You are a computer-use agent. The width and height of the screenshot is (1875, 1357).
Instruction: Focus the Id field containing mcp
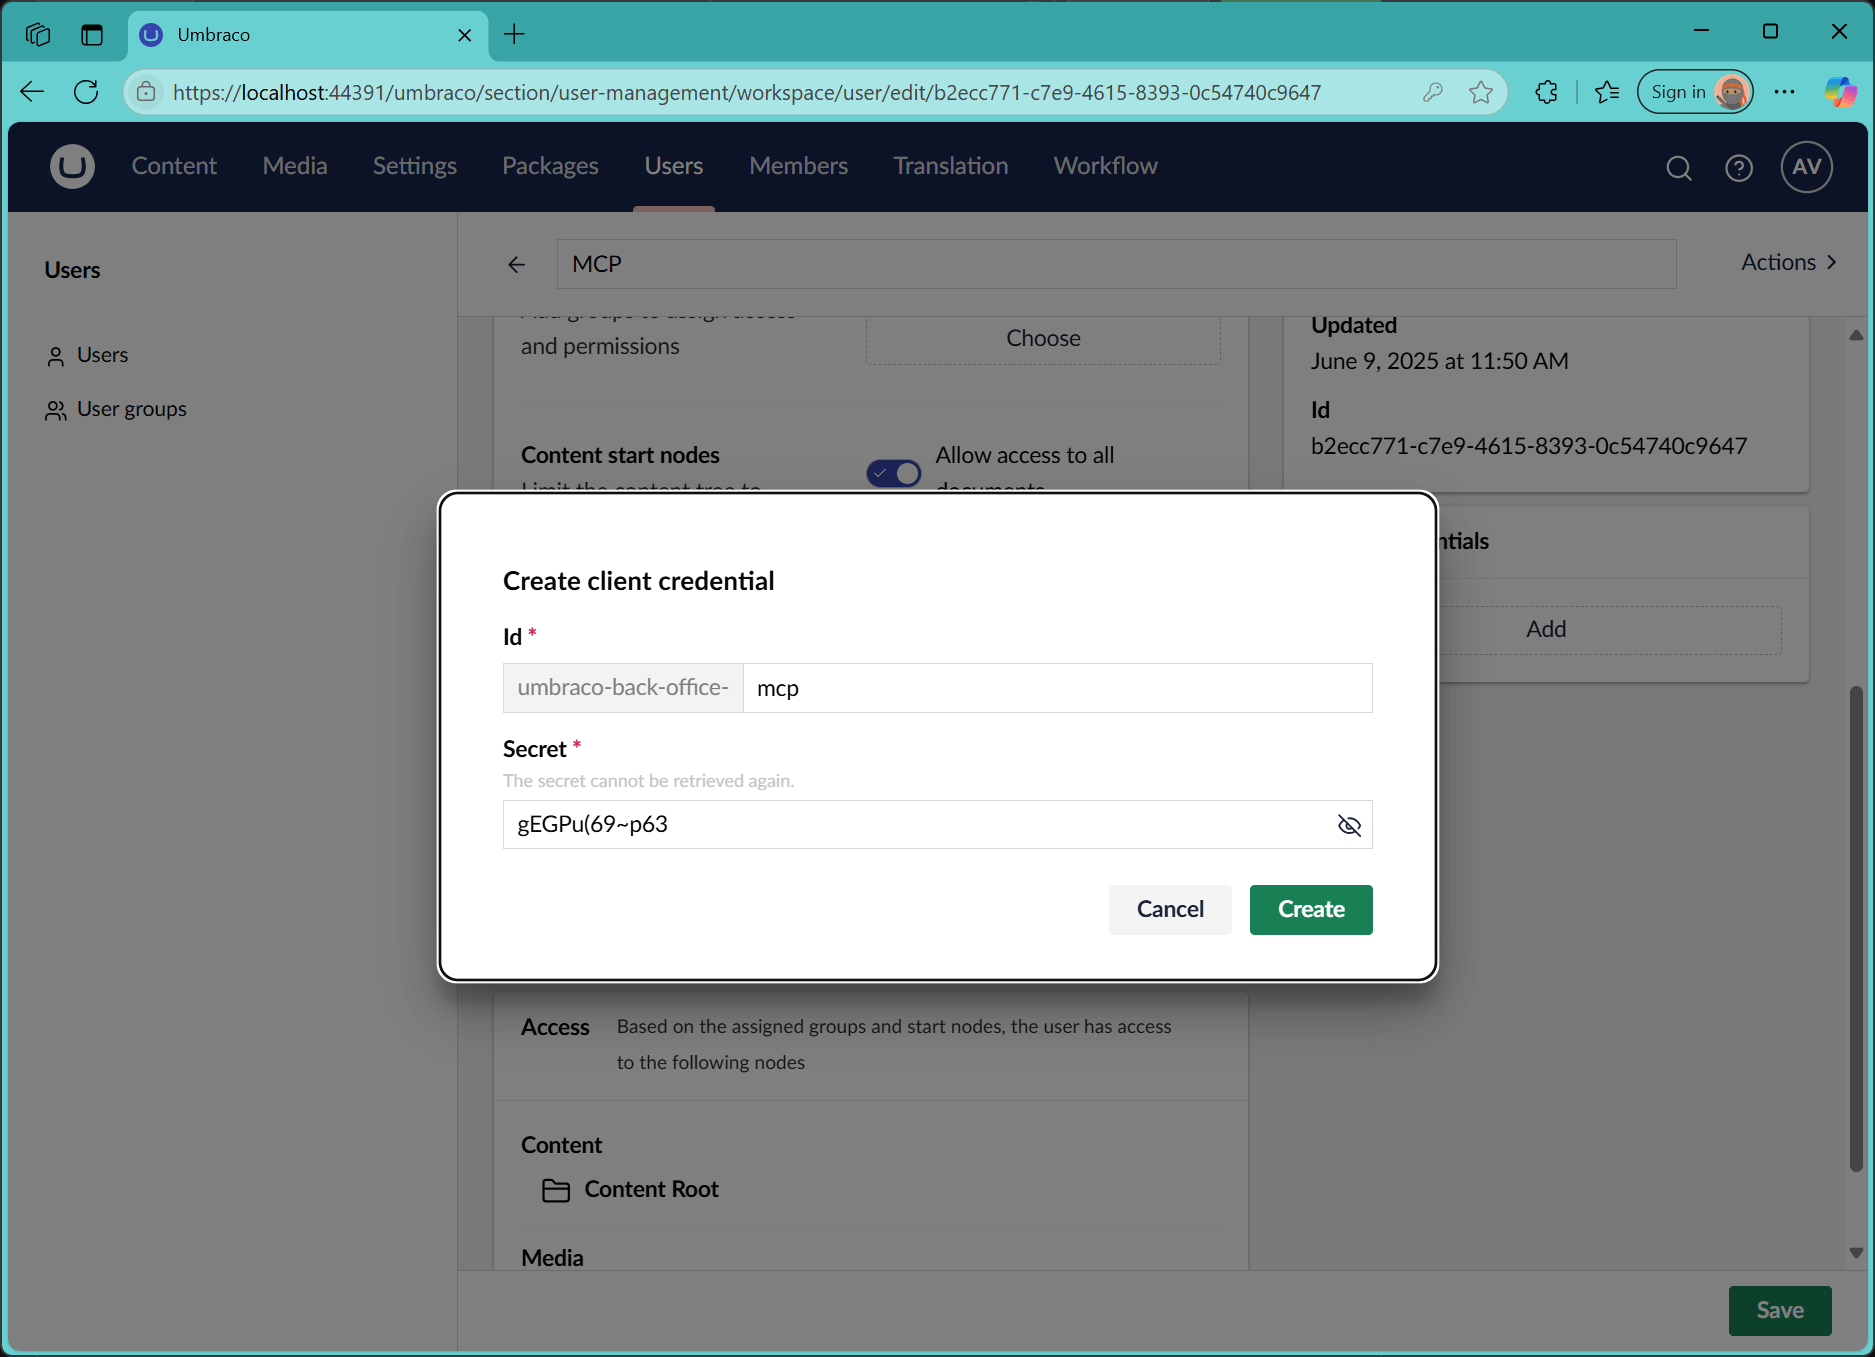(1058, 688)
